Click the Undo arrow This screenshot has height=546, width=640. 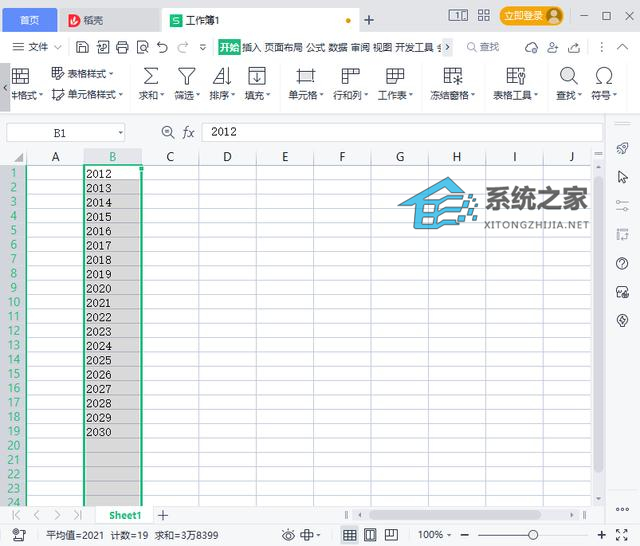pyautogui.click(x=162, y=47)
